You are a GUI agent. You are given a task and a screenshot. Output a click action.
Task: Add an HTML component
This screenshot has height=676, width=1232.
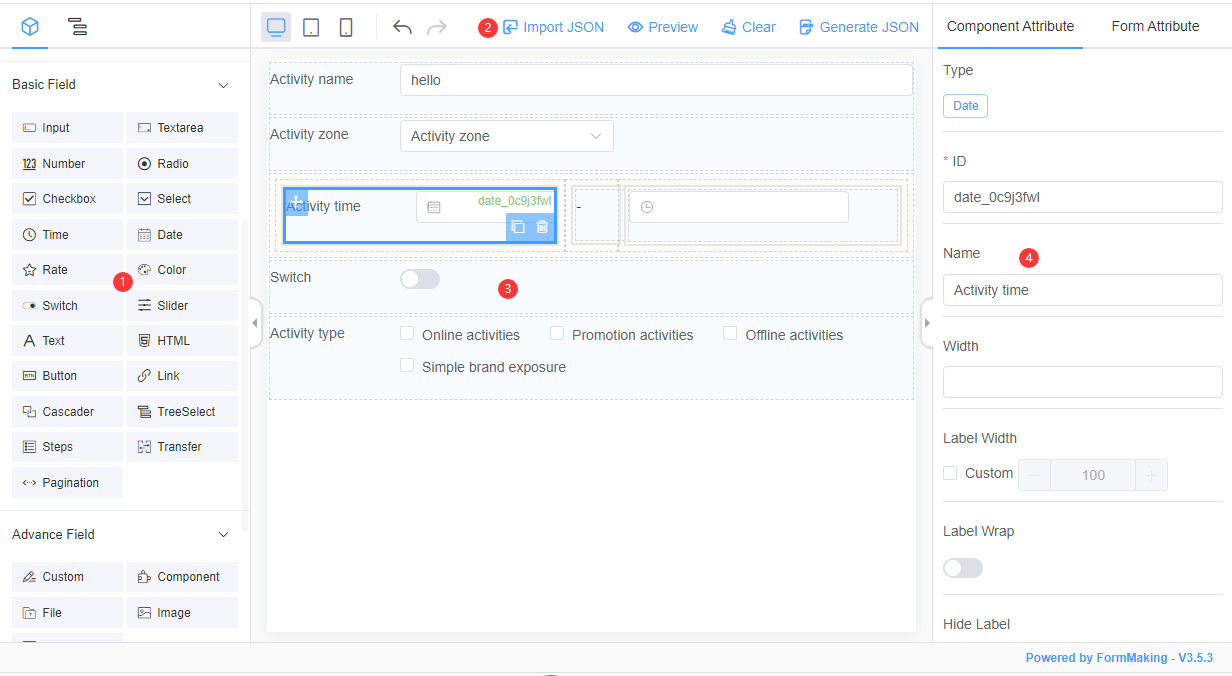point(182,341)
